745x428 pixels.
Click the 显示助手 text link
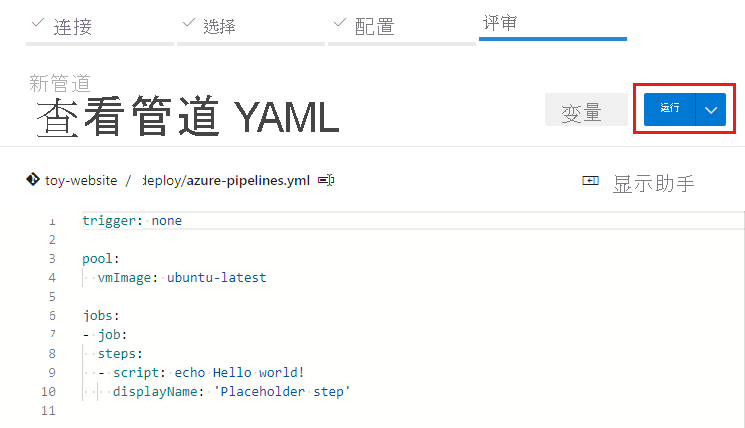coord(653,183)
